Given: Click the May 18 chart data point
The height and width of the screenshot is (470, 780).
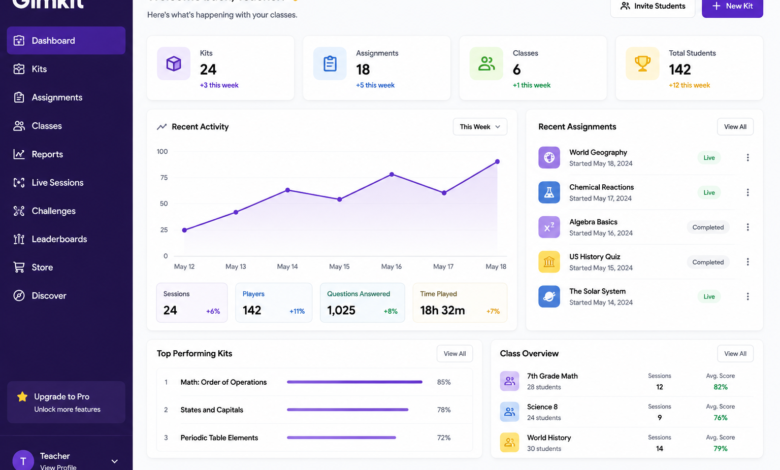Looking at the screenshot, I should pyautogui.click(x=497, y=162).
